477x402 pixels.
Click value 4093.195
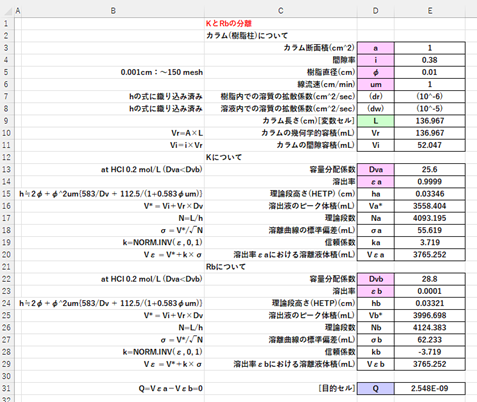[x=430, y=218]
